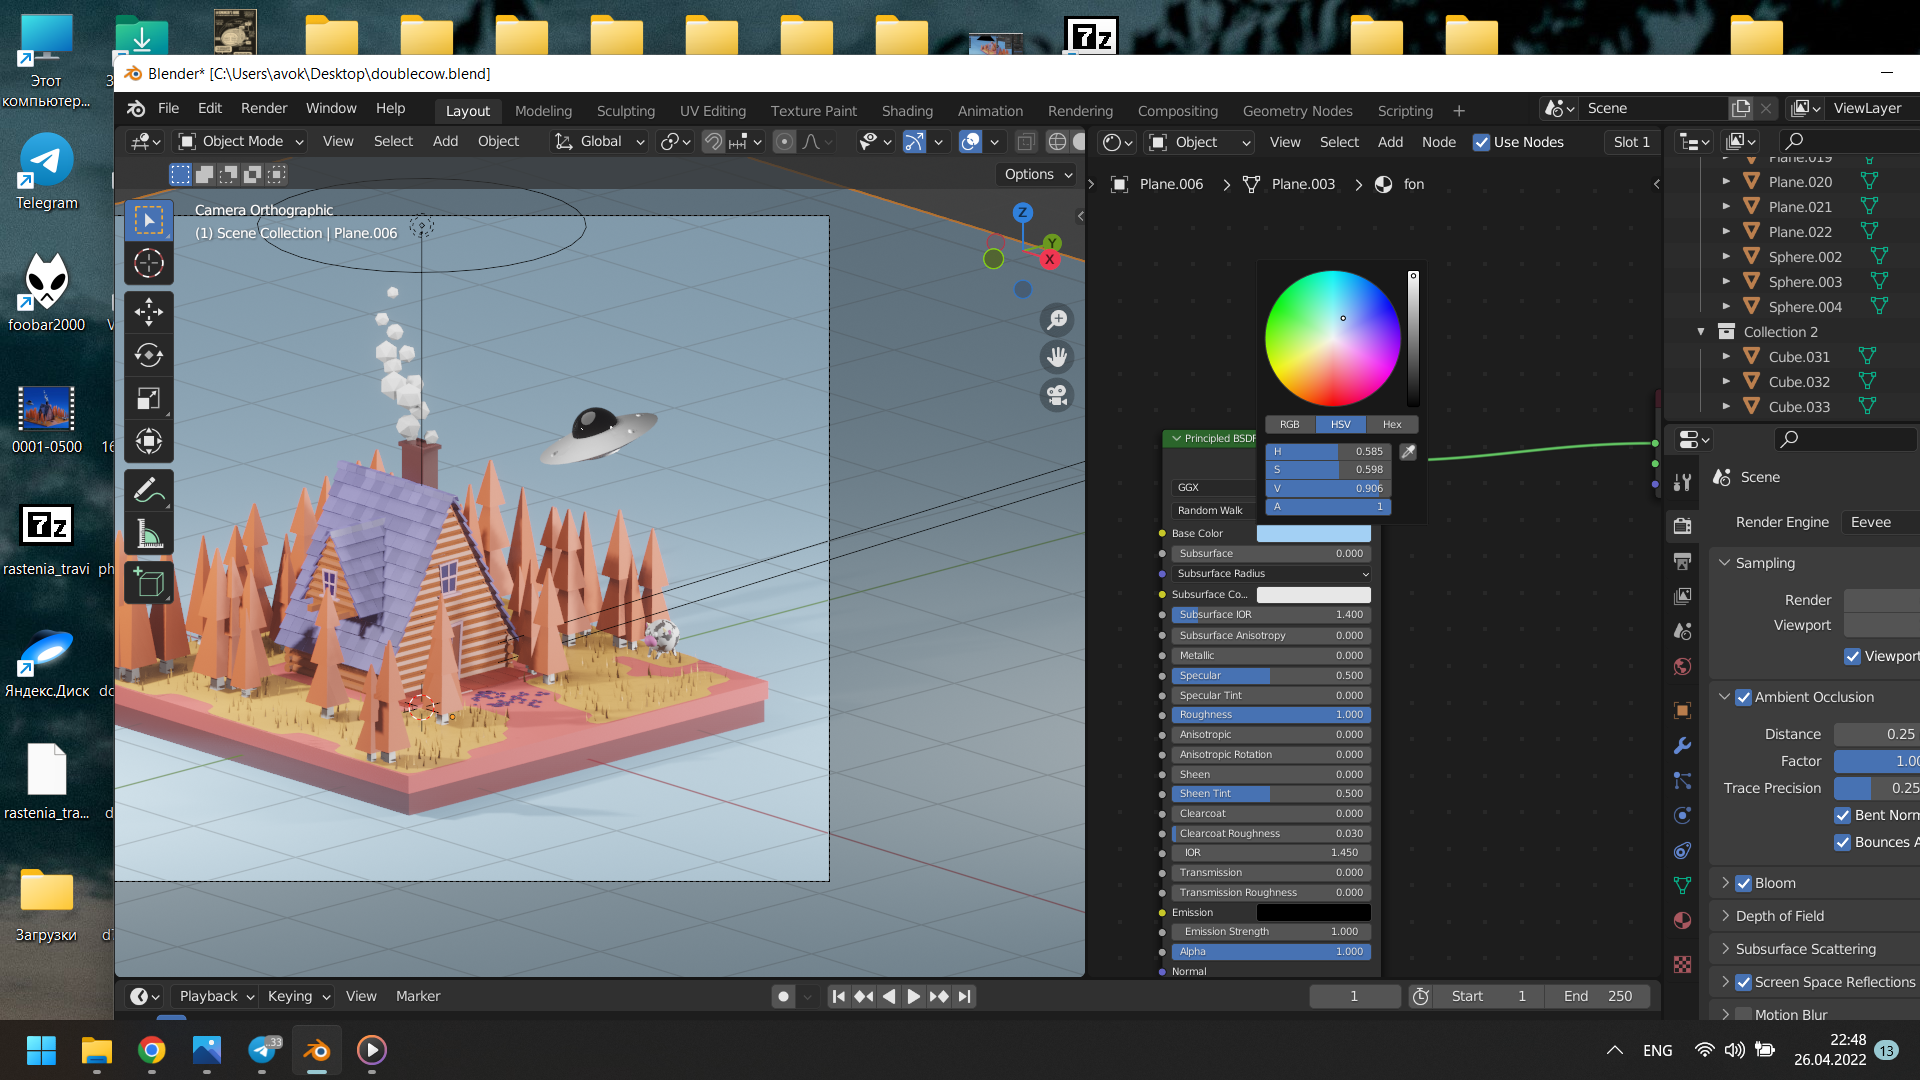1920x1080 pixels.
Task: Select the Move tool in viewport toolbar
Action: click(149, 311)
